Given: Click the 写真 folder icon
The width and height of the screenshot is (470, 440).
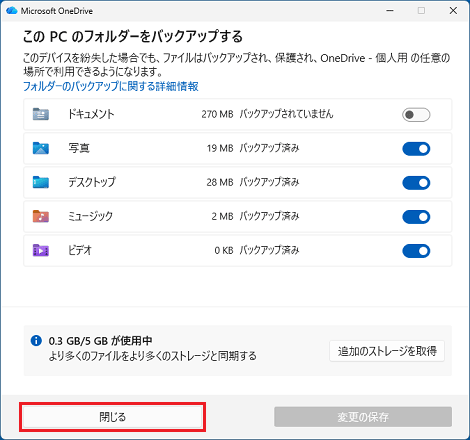Looking at the screenshot, I should [x=41, y=148].
